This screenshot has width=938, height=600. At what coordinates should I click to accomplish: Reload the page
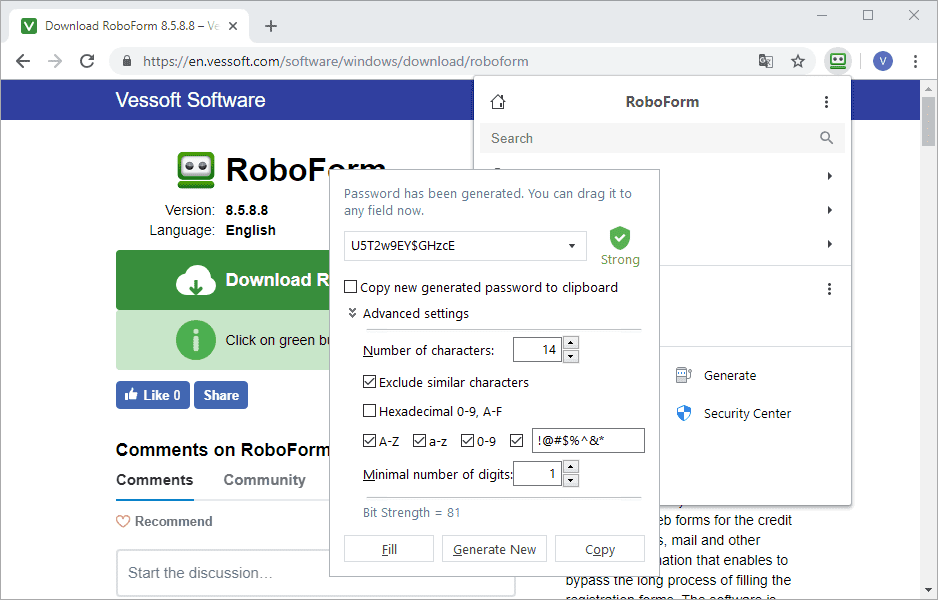point(87,61)
